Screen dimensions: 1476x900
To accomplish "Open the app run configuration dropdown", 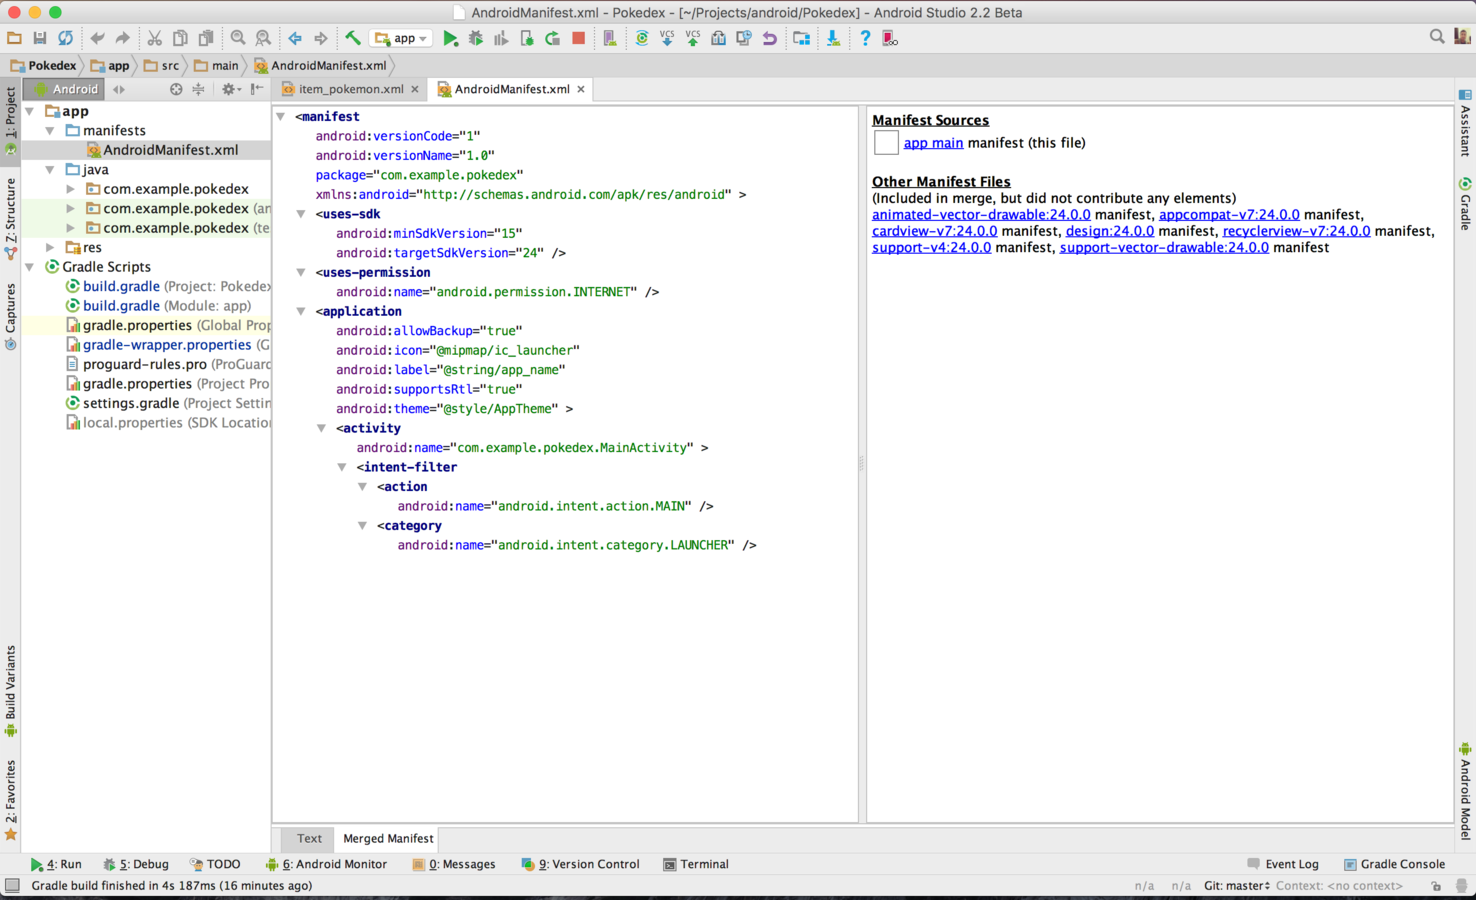I will (x=401, y=38).
